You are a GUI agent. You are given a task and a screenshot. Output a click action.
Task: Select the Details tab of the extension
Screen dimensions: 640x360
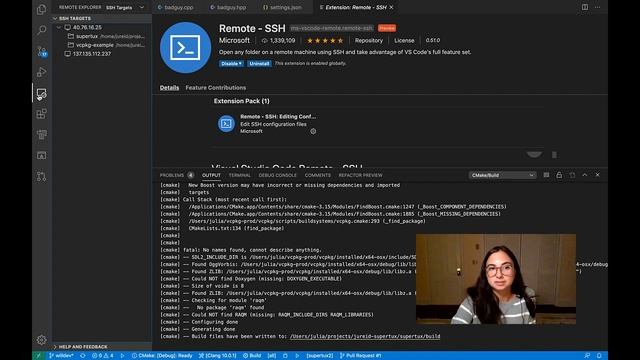click(x=169, y=88)
